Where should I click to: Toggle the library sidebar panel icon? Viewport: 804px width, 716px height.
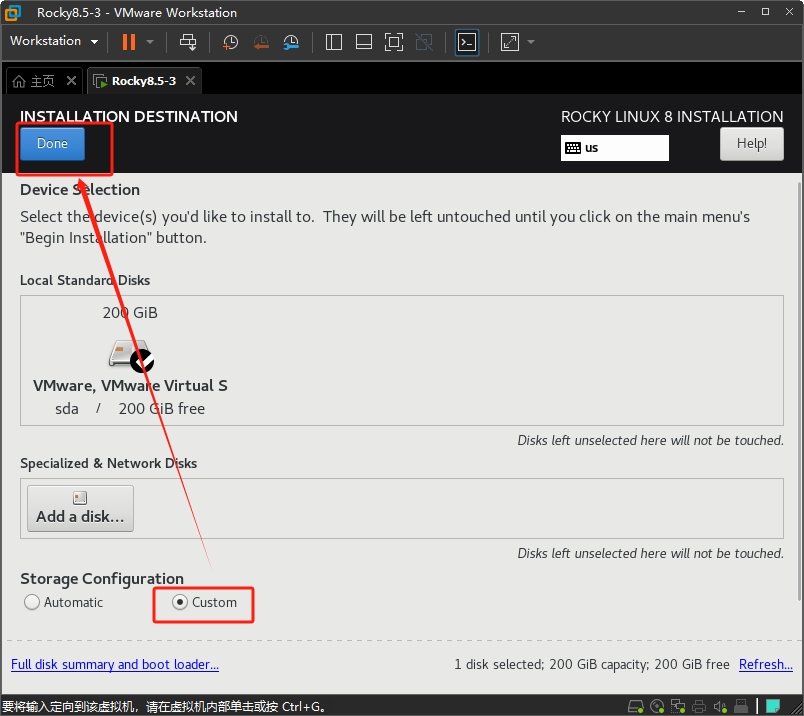(334, 42)
